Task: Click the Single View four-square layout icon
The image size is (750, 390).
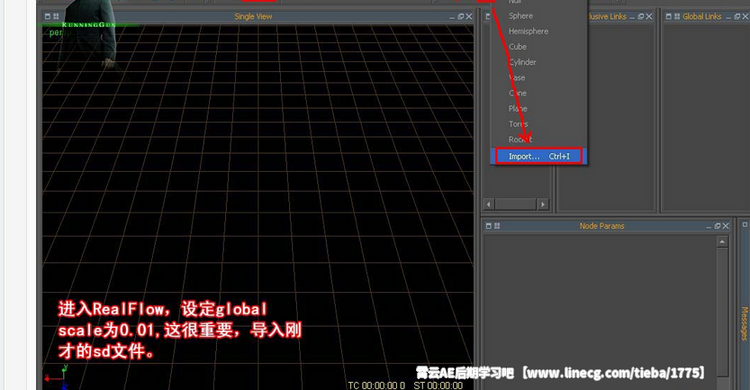Action: [56, 16]
